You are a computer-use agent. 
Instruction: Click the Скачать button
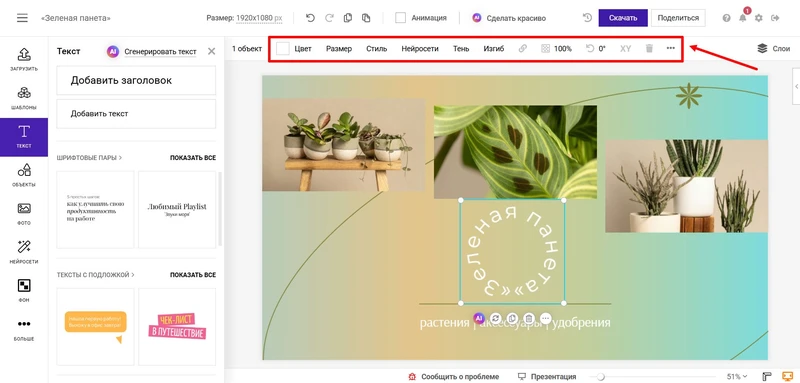[623, 18]
